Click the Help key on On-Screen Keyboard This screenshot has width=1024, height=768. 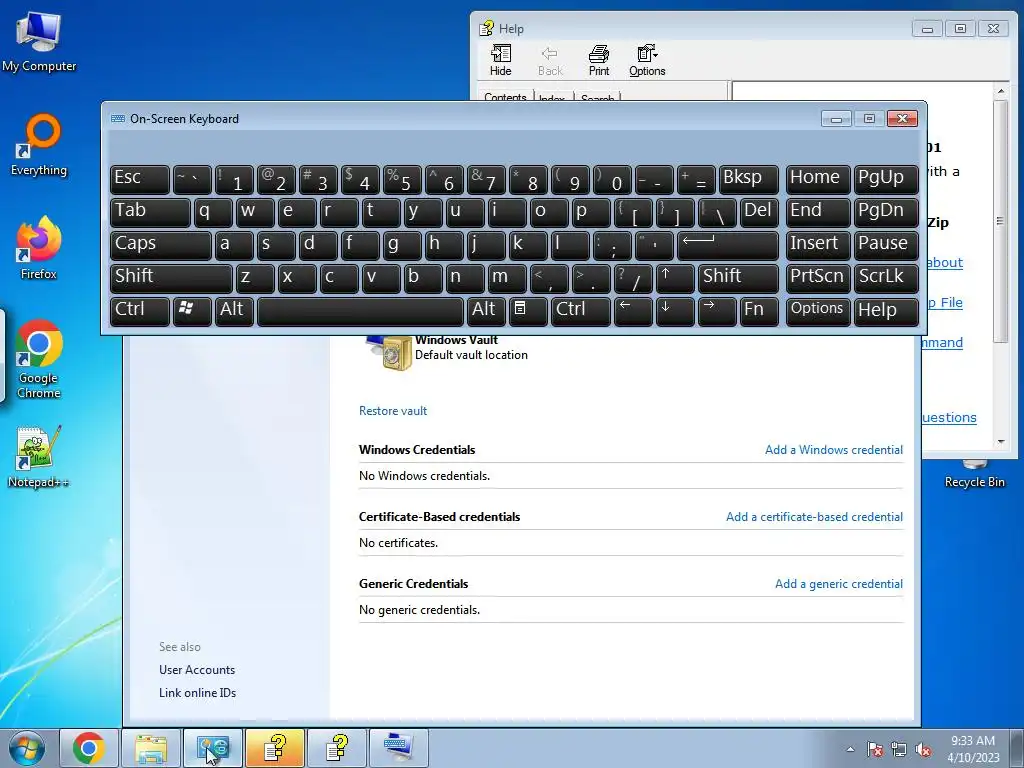pos(886,311)
